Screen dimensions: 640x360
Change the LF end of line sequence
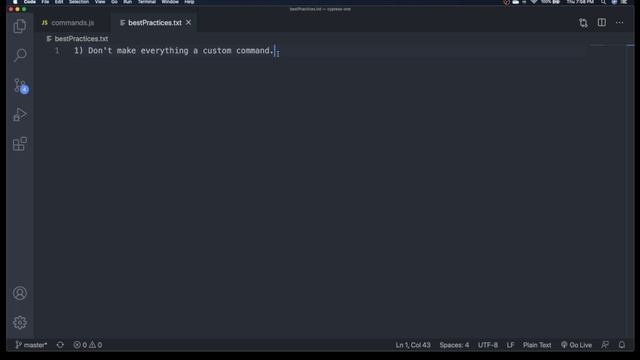click(510, 345)
